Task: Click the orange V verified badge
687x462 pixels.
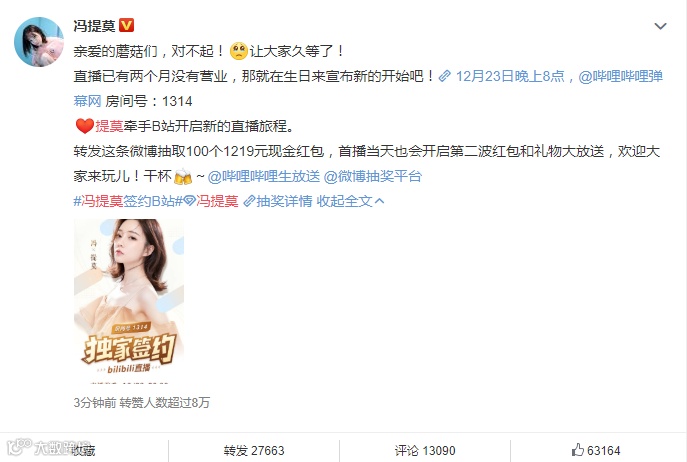Action: (127, 25)
